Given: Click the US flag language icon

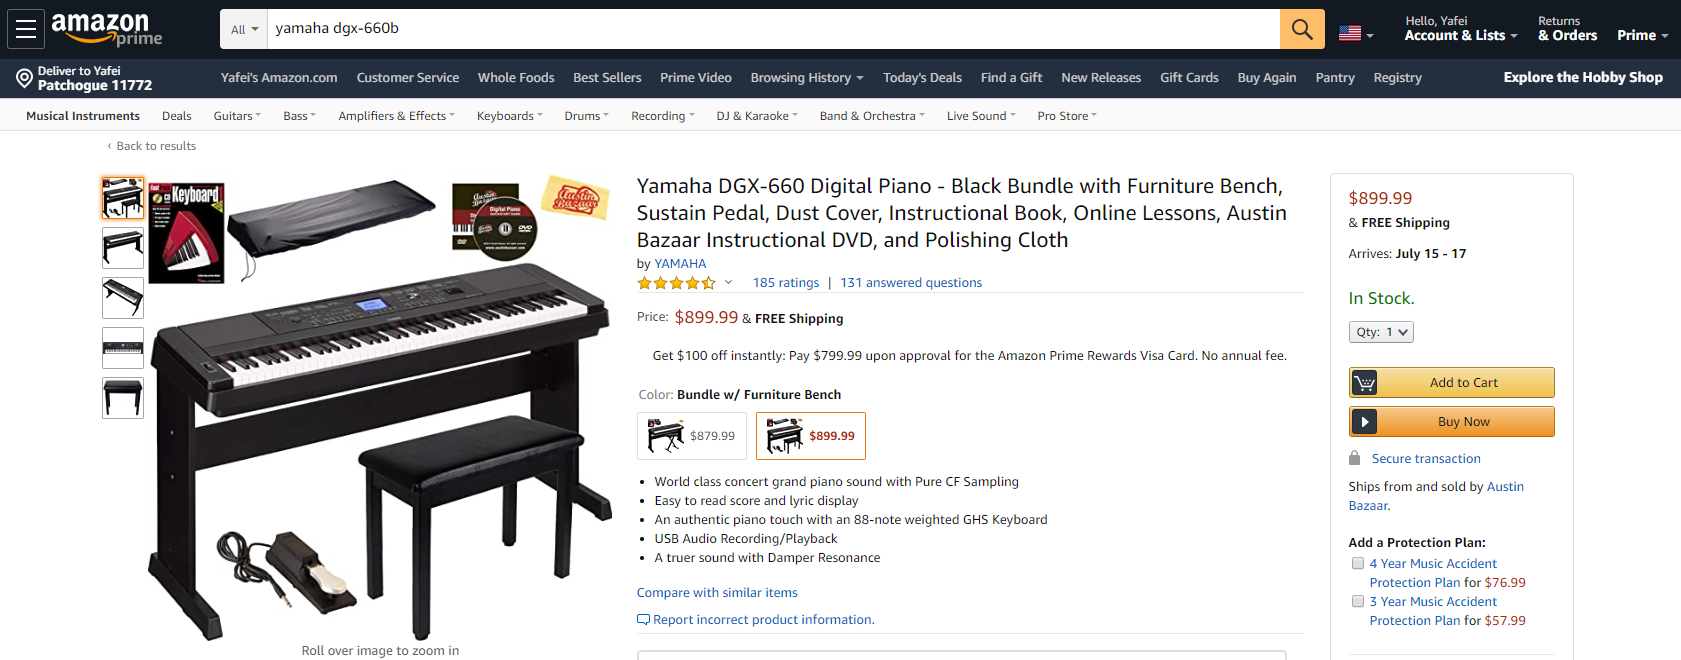Looking at the screenshot, I should coord(1350,33).
